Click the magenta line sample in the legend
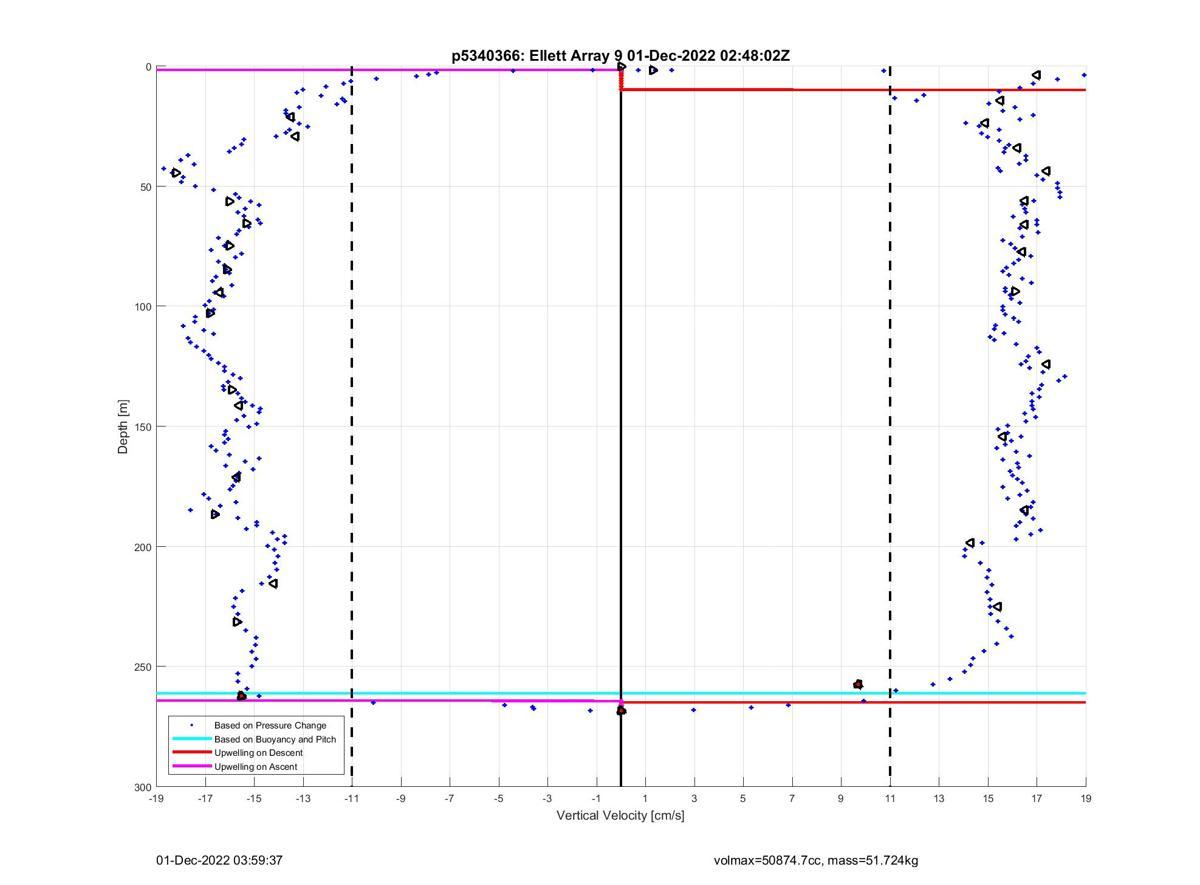This screenshot has height=885, width=1200. point(191,767)
